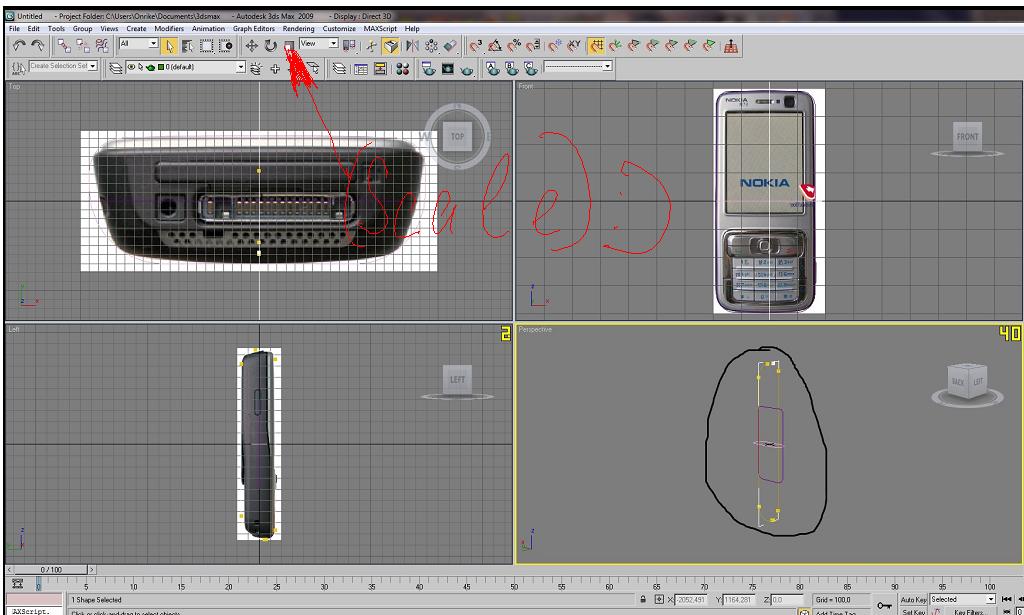Open the Material Editor icon
Image resolution: width=1024 pixels, height=615 pixels.
(403, 68)
